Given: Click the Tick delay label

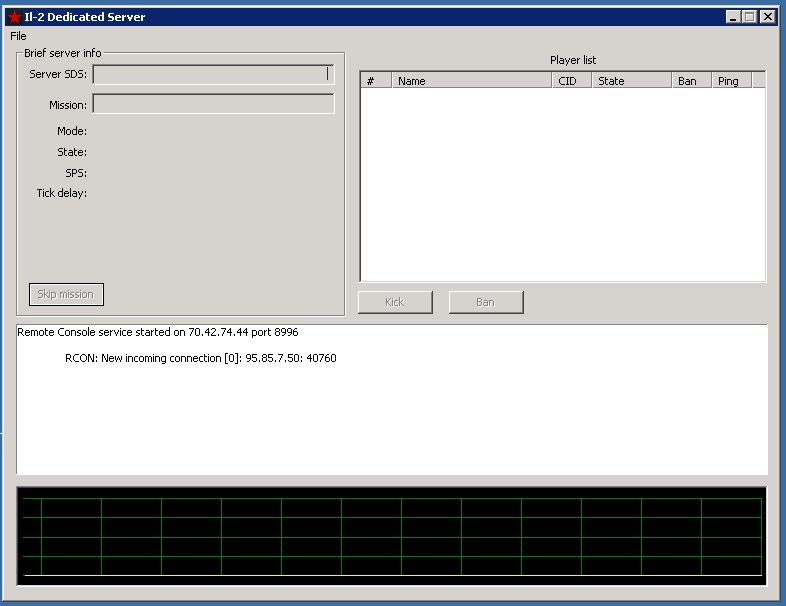Looking at the screenshot, I should coord(62,193).
